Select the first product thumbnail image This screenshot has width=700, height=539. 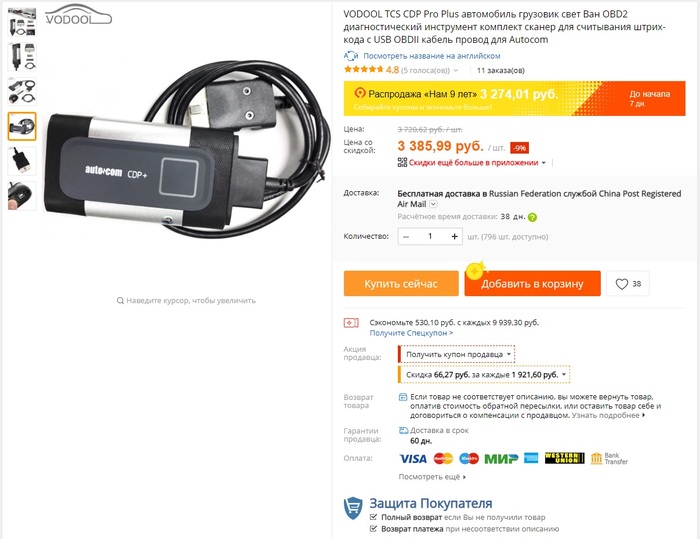(22, 21)
